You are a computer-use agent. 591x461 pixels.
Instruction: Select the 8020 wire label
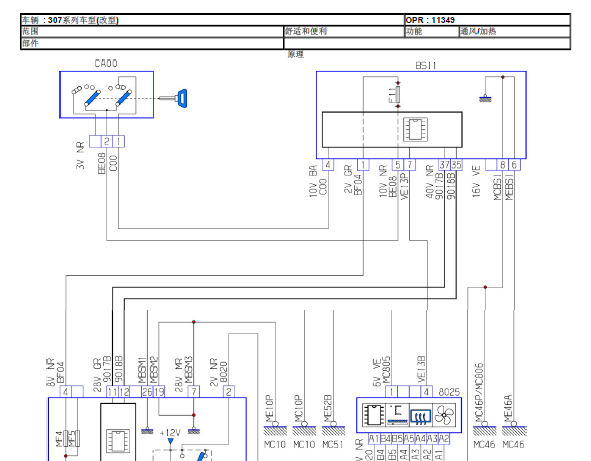pos(224,373)
